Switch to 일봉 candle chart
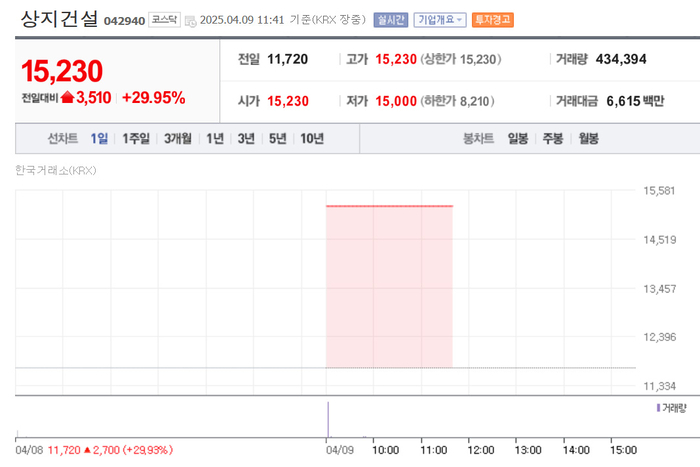The height and width of the screenshot is (467, 700). pyautogui.click(x=518, y=138)
